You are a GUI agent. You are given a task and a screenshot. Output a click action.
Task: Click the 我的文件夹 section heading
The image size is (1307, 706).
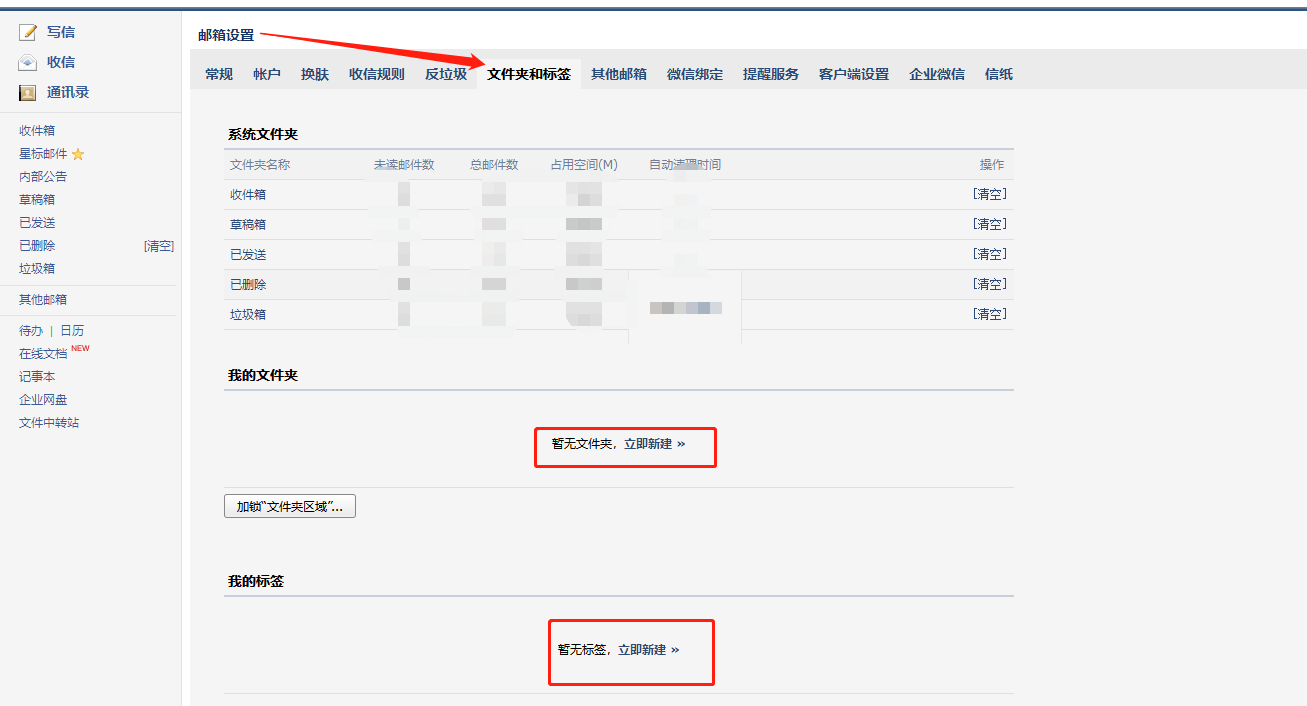point(263,376)
